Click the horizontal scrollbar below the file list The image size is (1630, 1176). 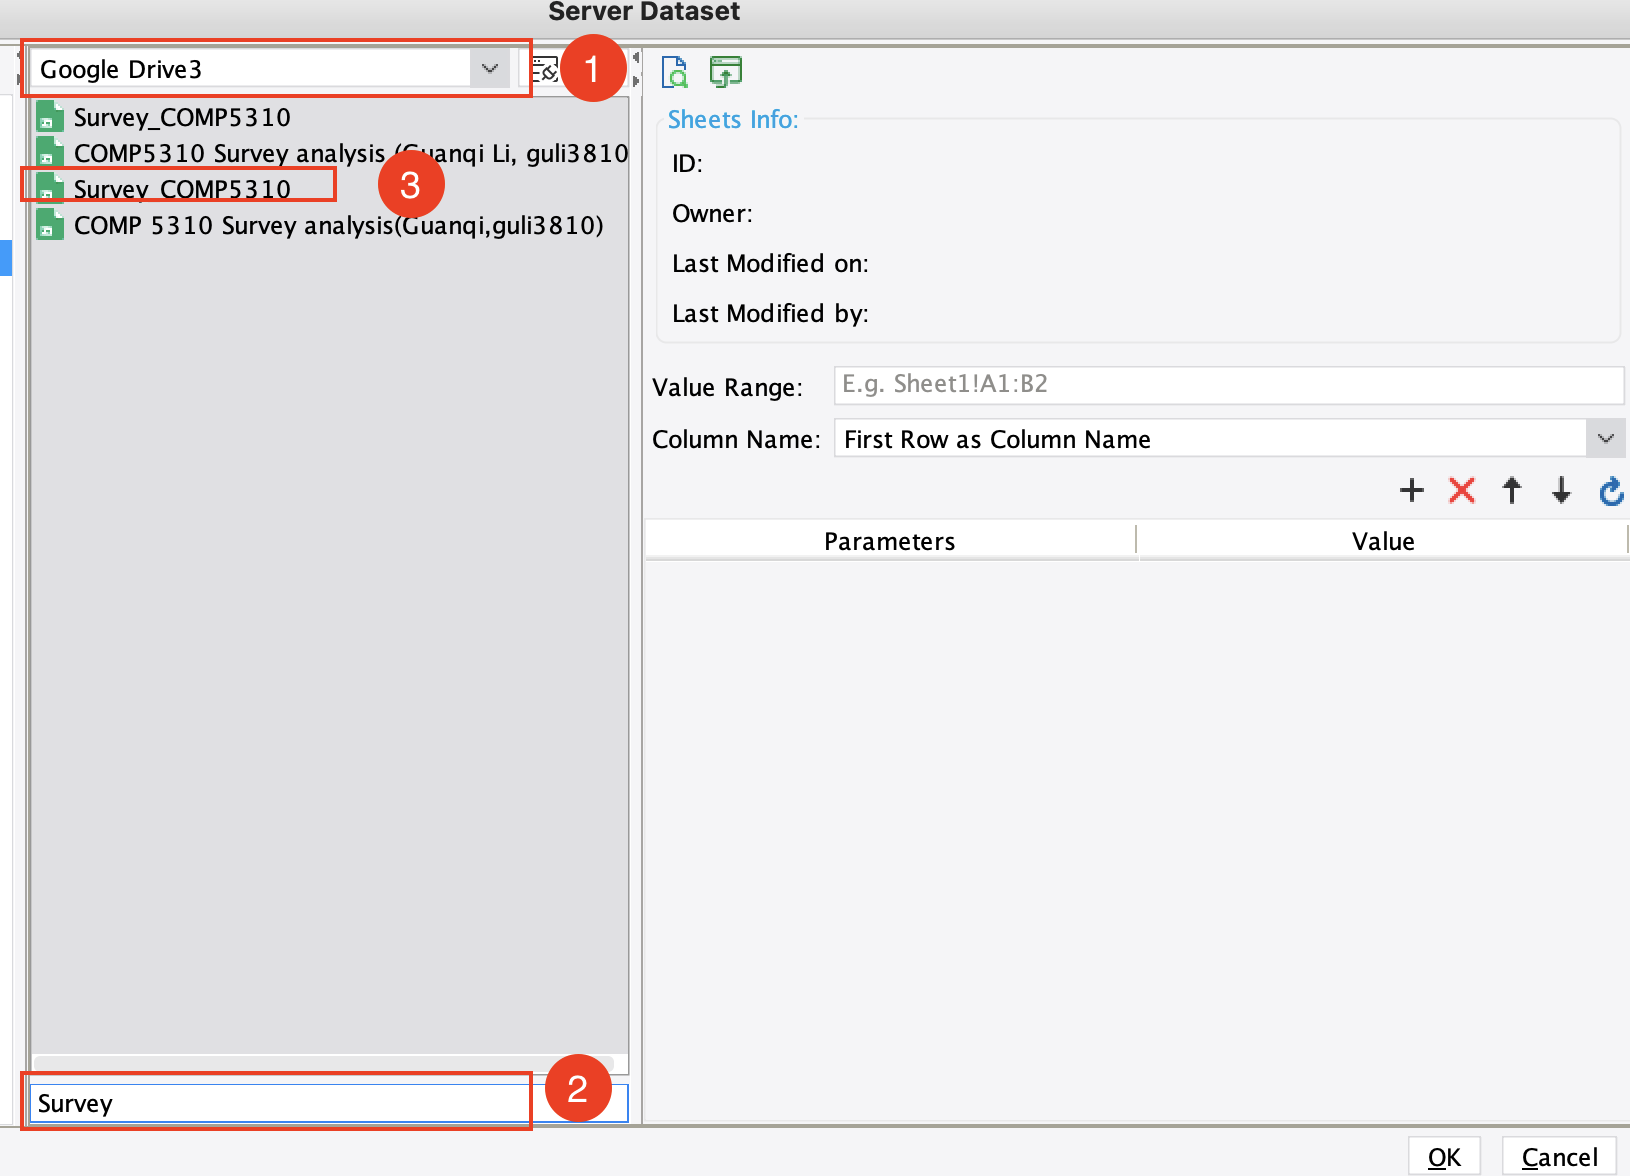330,1063
